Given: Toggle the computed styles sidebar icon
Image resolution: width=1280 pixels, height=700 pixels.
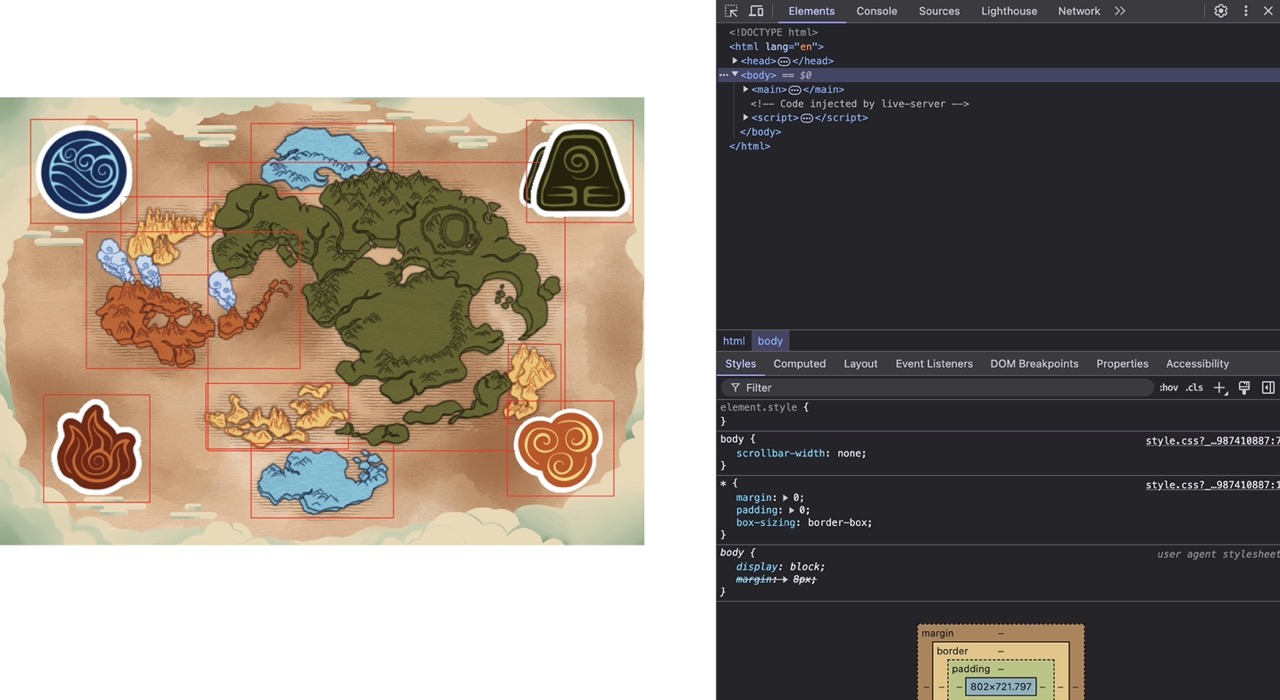Looking at the screenshot, I should click(1268, 388).
